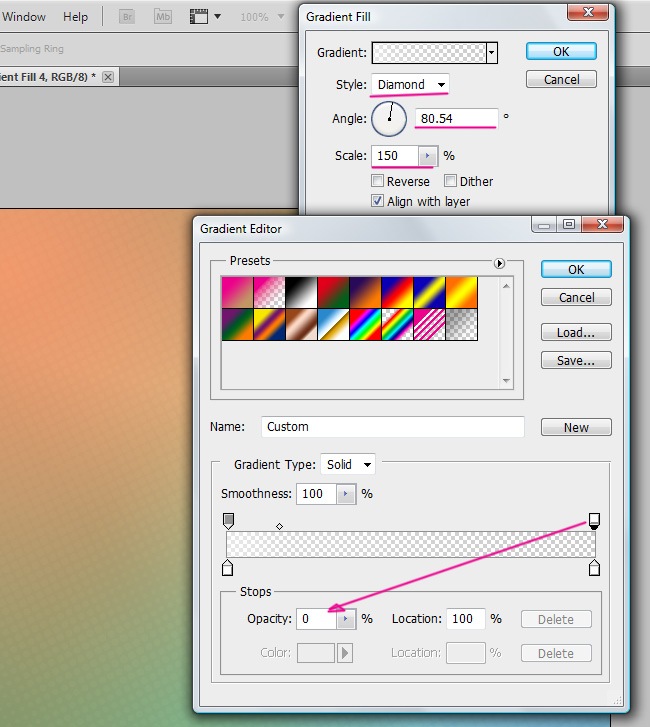Click OK in the Gradient Editor
Image resolution: width=650 pixels, height=727 pixels.
pos(576,269)
